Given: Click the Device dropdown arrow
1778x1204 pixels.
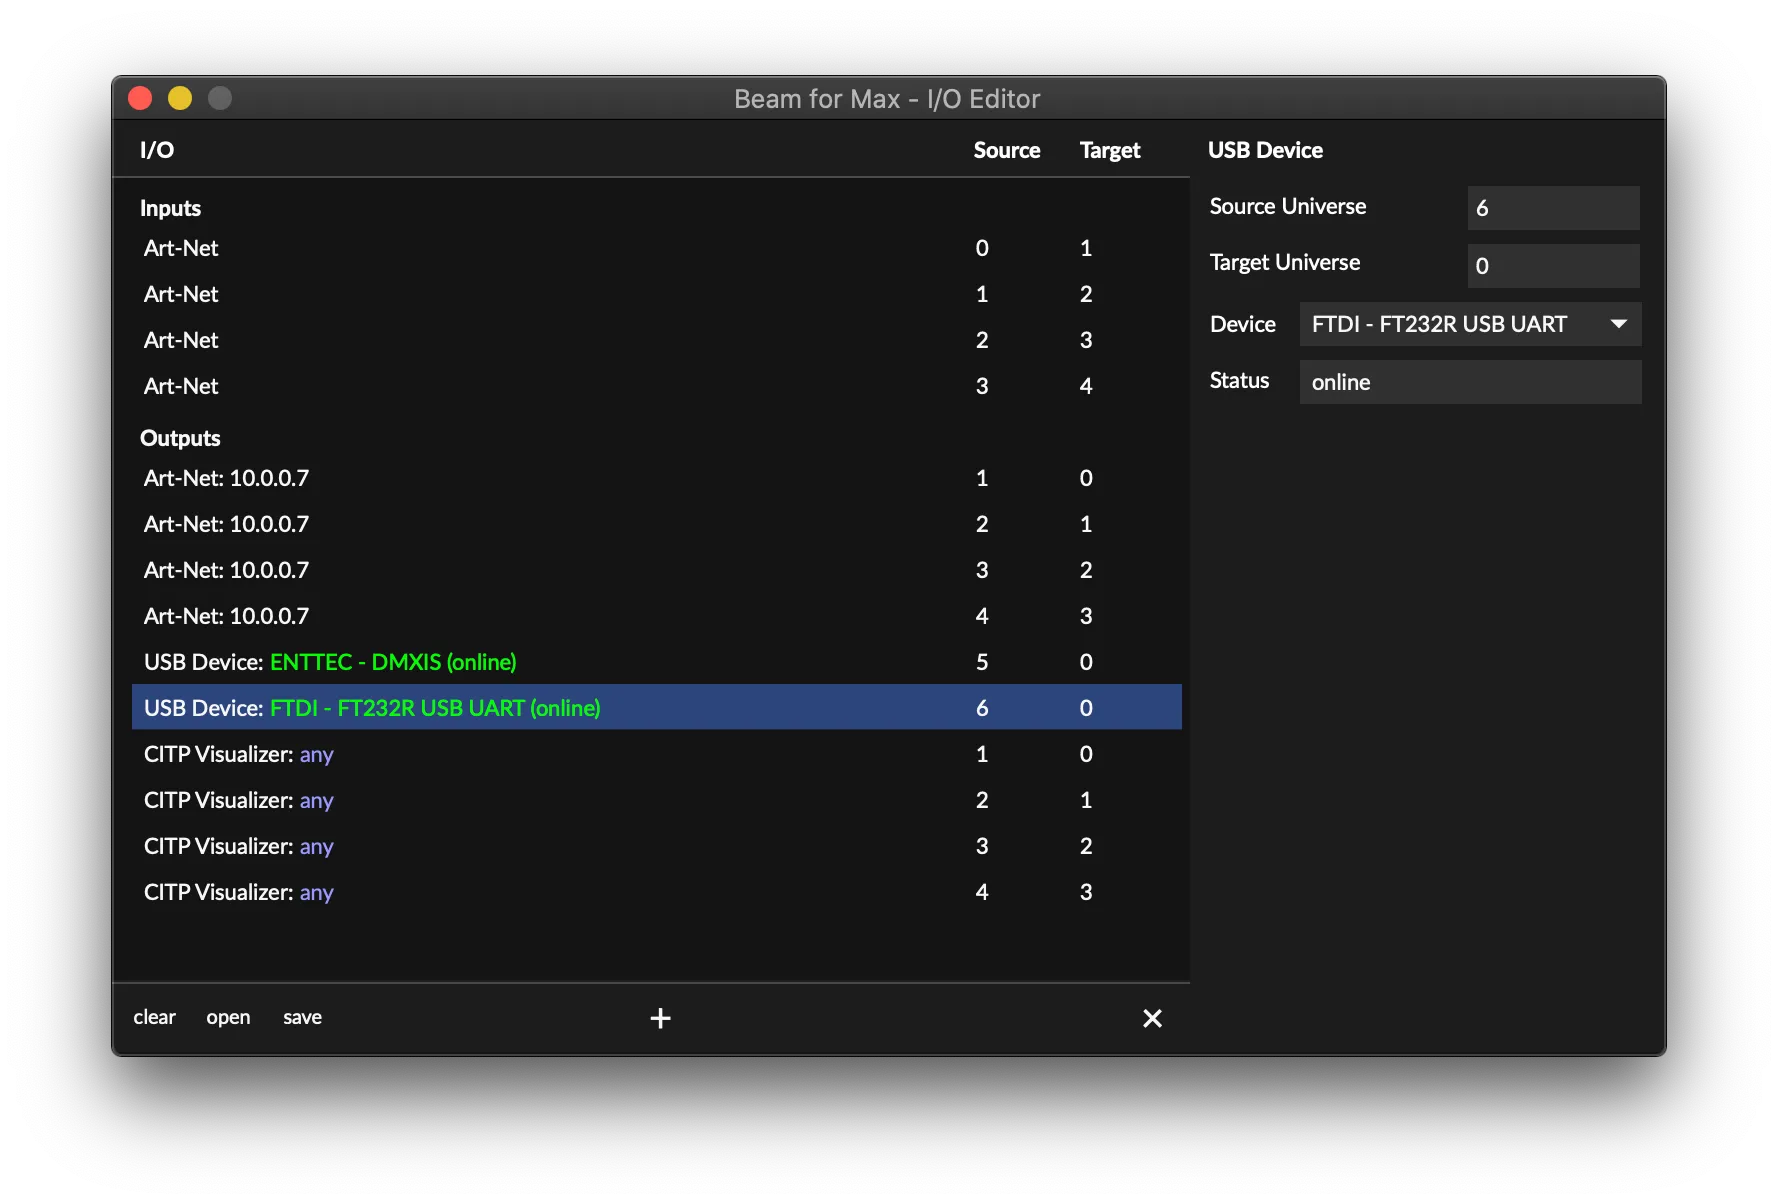Looking at the screenshot, I should click(x=1620, y=324).
